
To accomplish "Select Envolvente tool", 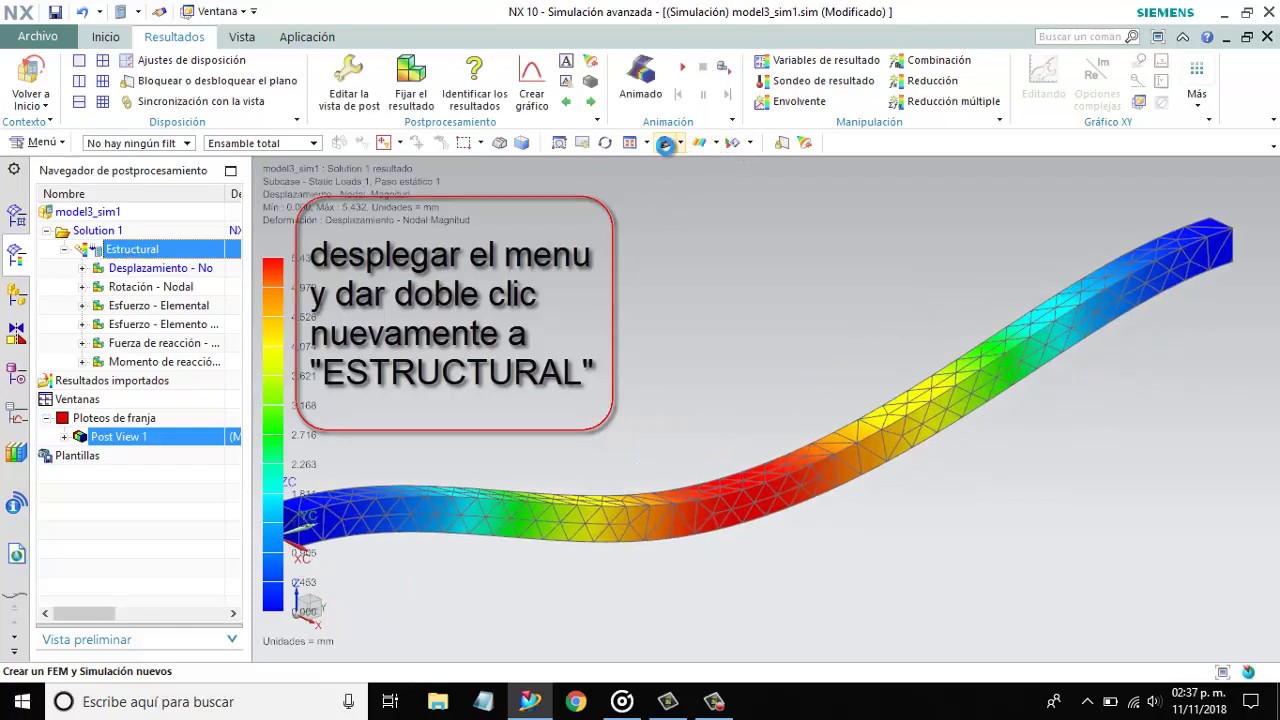I will pos(790,101).
